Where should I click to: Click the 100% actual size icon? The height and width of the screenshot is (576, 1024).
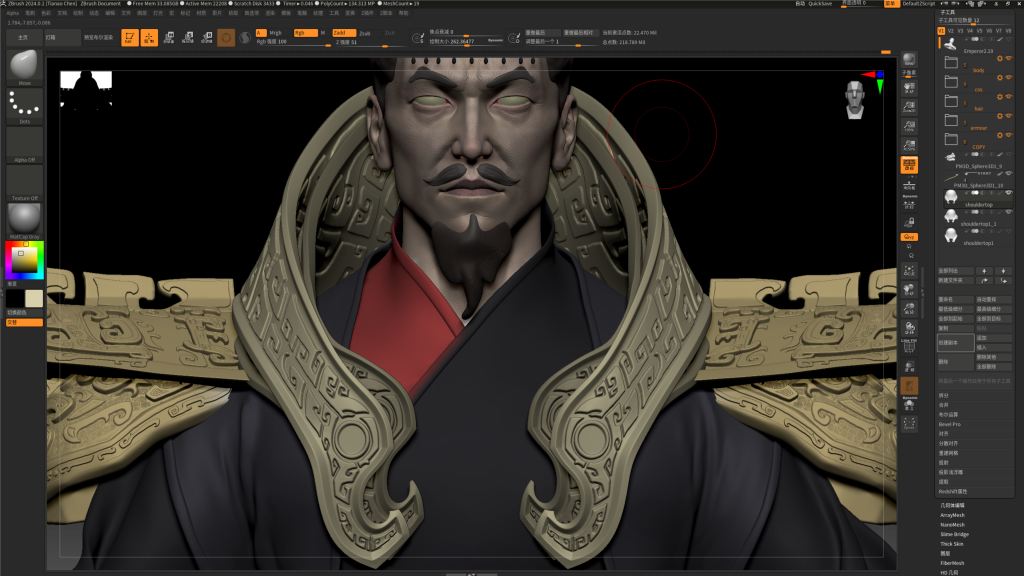[x=909, y=125]
